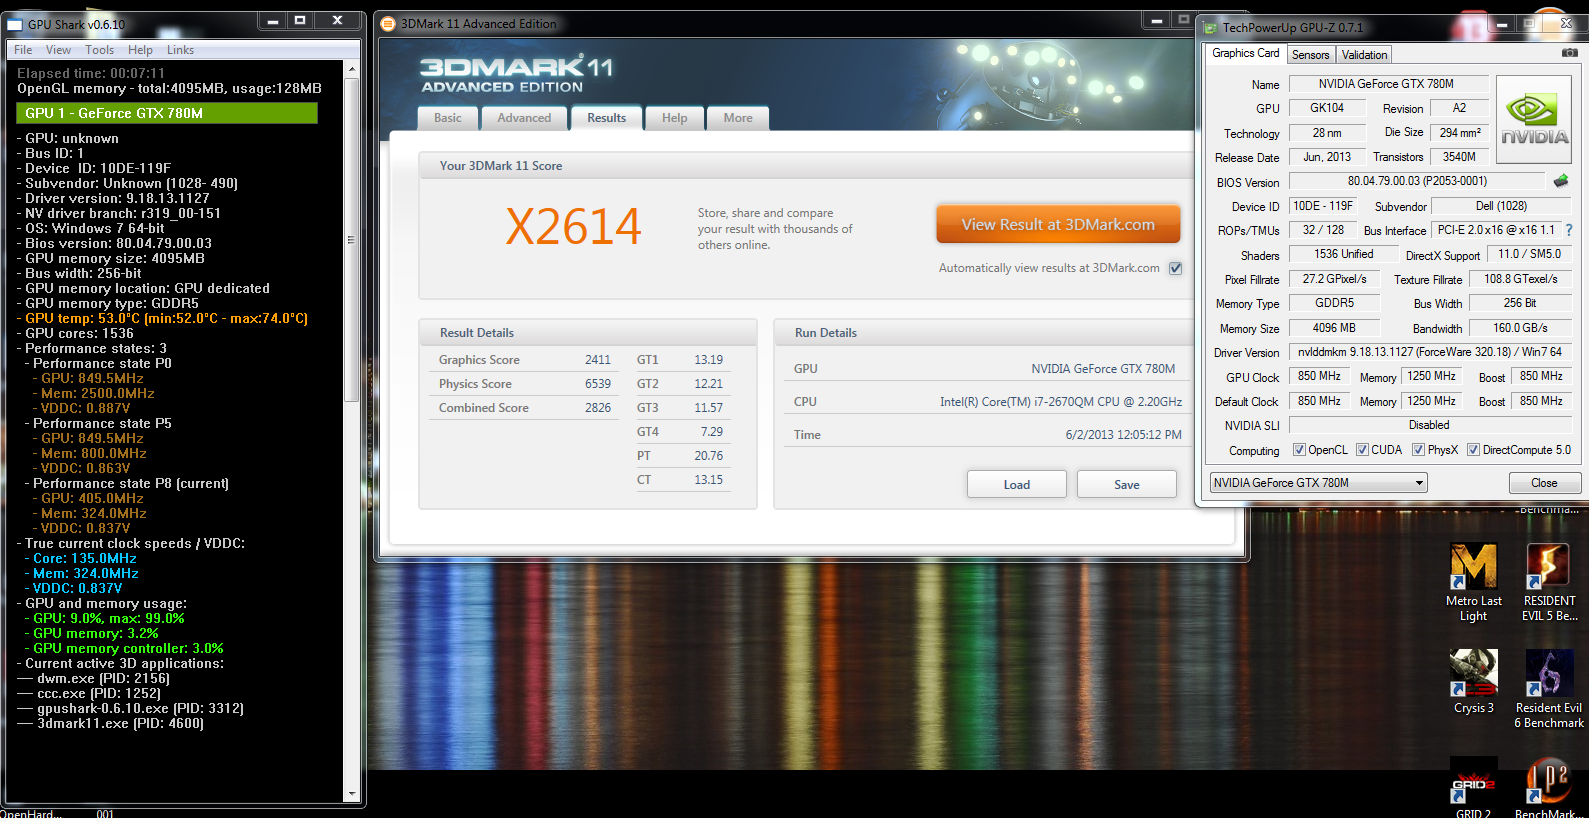Open the GRID 2 desktop shortcut
Screen dimensions: 1589x818
(x=1473, y=787)
